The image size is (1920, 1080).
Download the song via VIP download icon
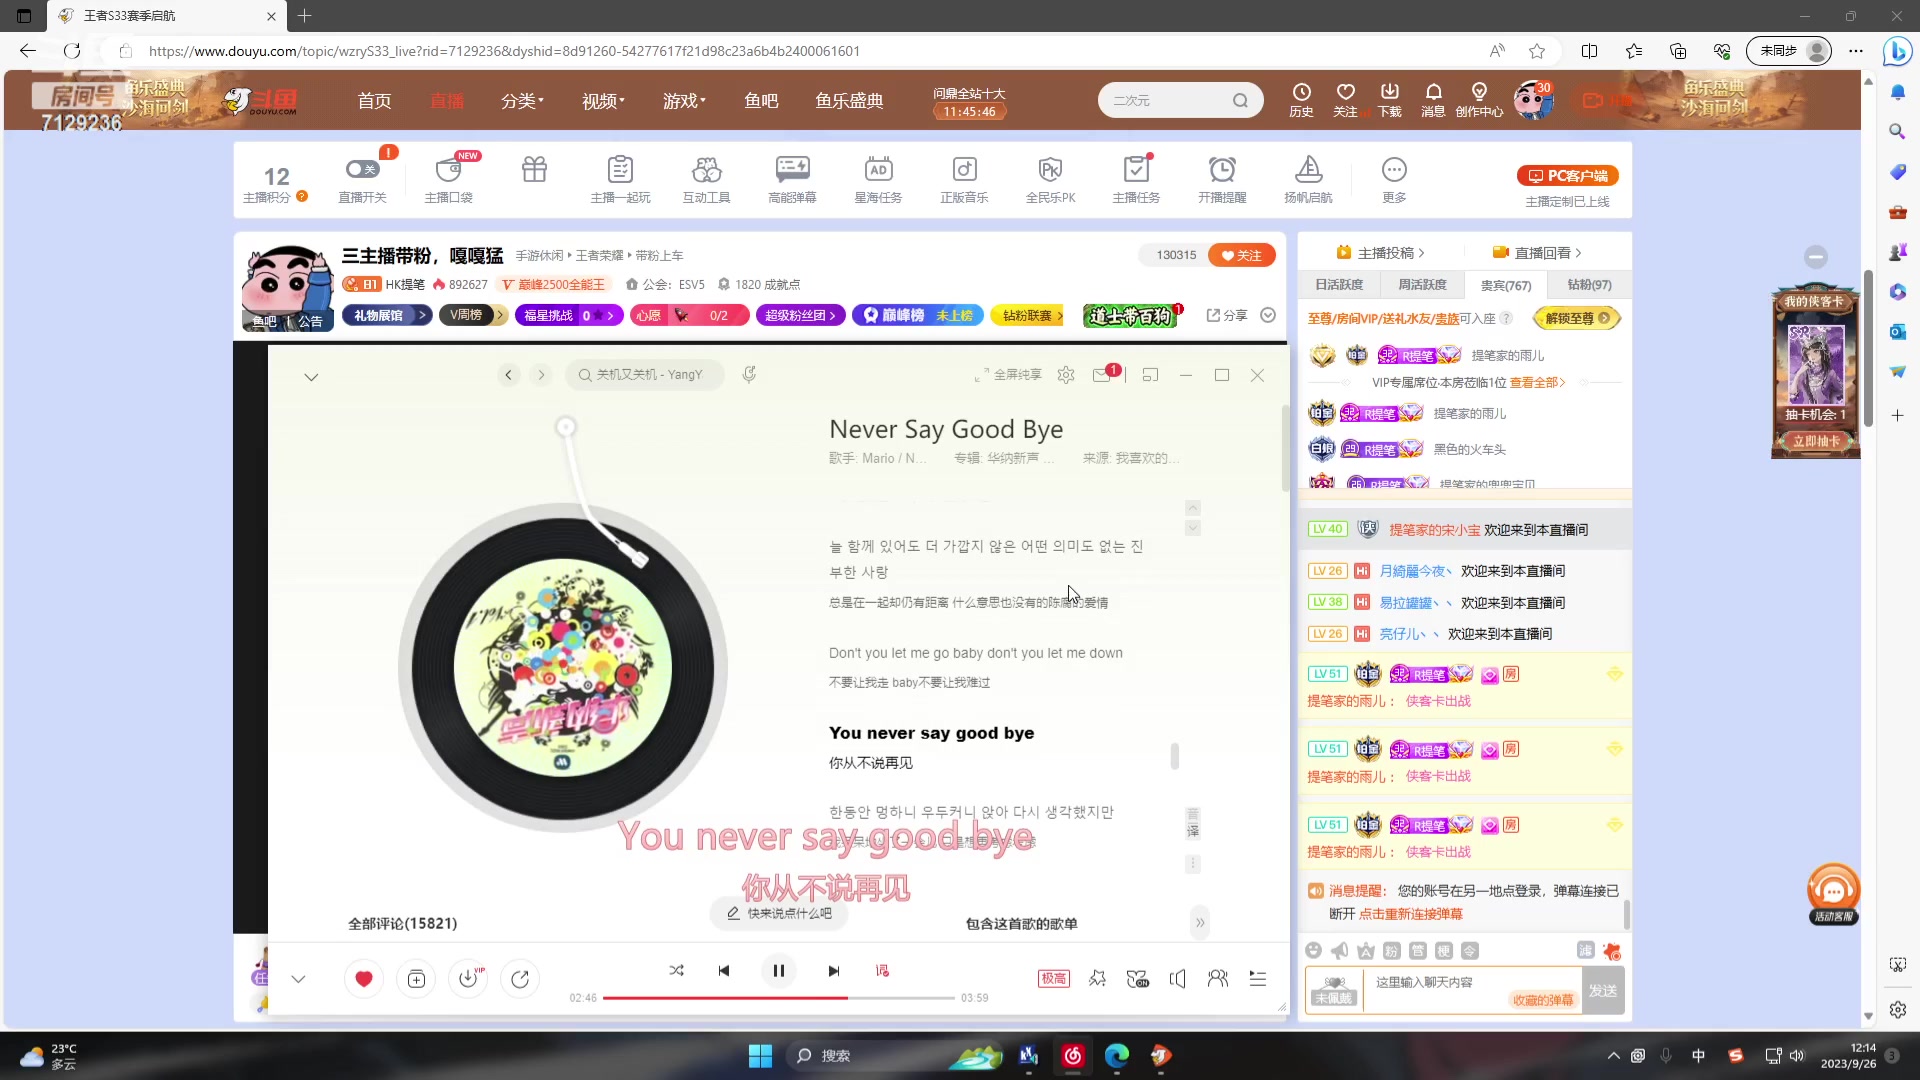click(x=468, y=979)
